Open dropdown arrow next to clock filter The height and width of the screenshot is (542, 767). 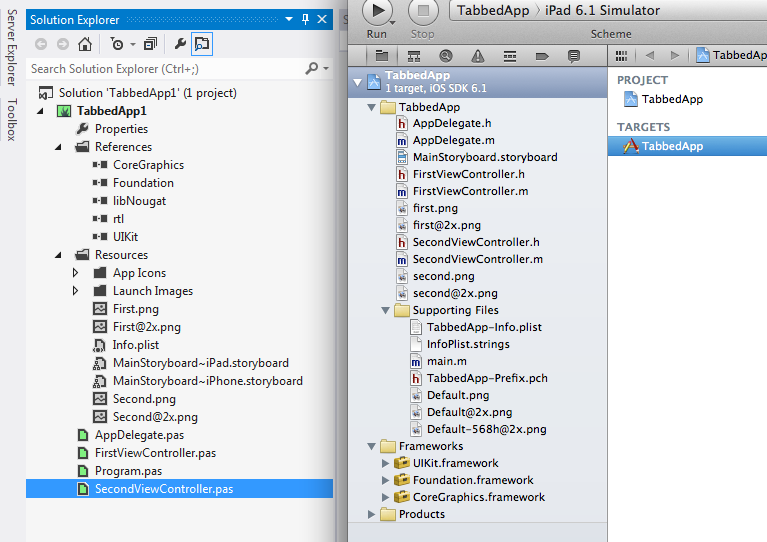click(133, 45)
